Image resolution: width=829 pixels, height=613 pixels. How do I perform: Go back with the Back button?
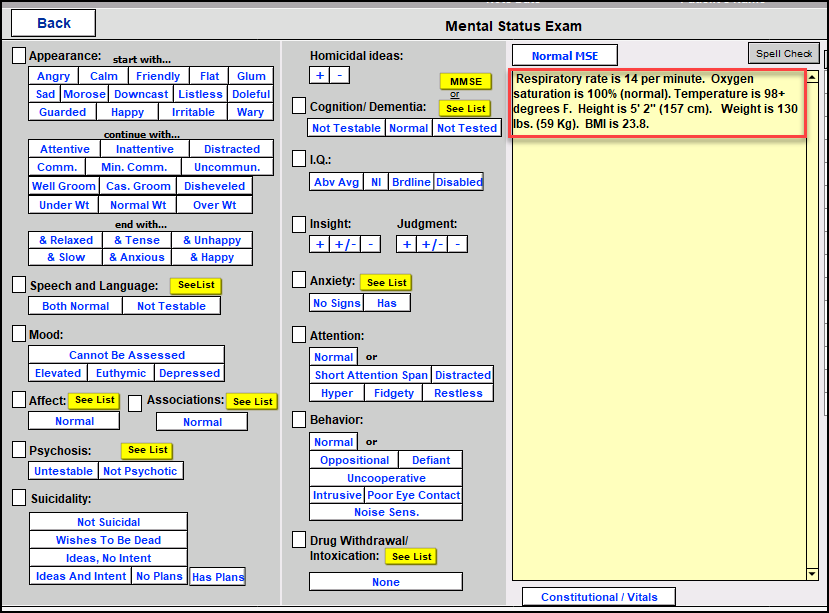[54, 23]
